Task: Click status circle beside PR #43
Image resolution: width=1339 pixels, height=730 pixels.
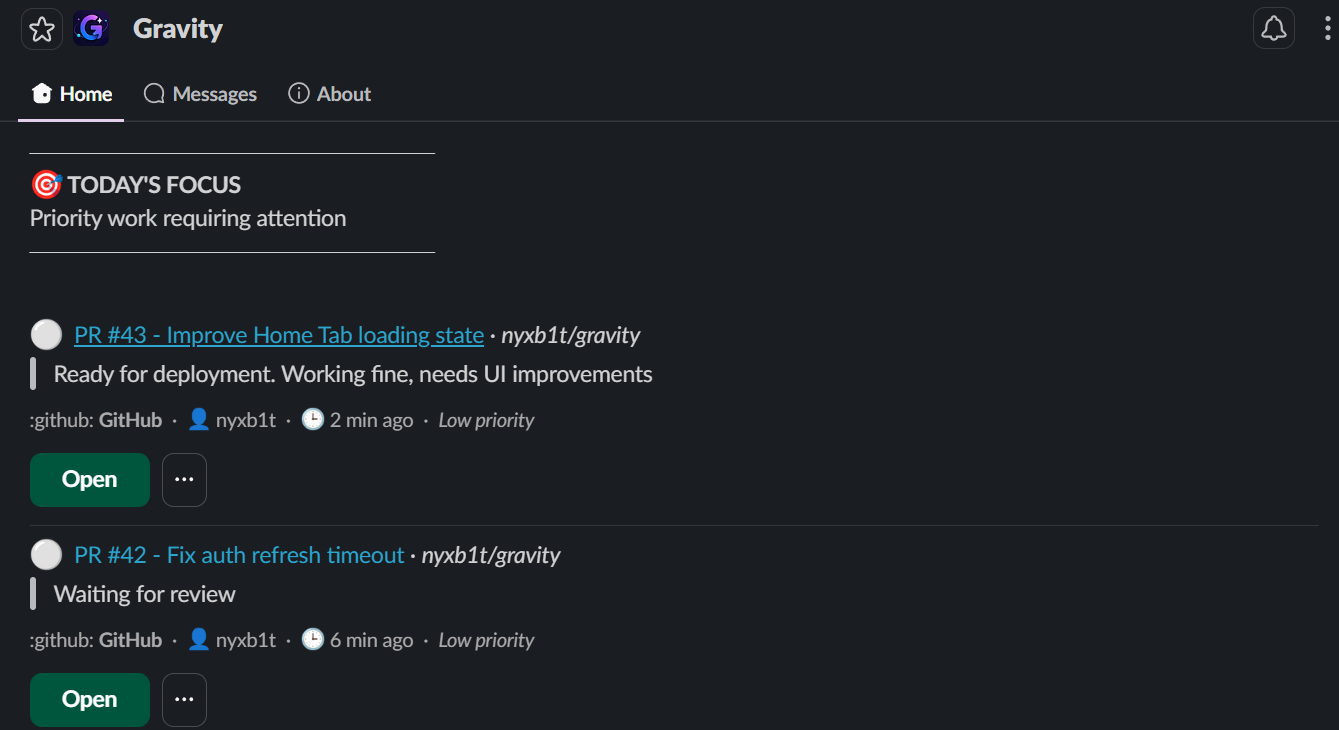Action: (46, 335)
